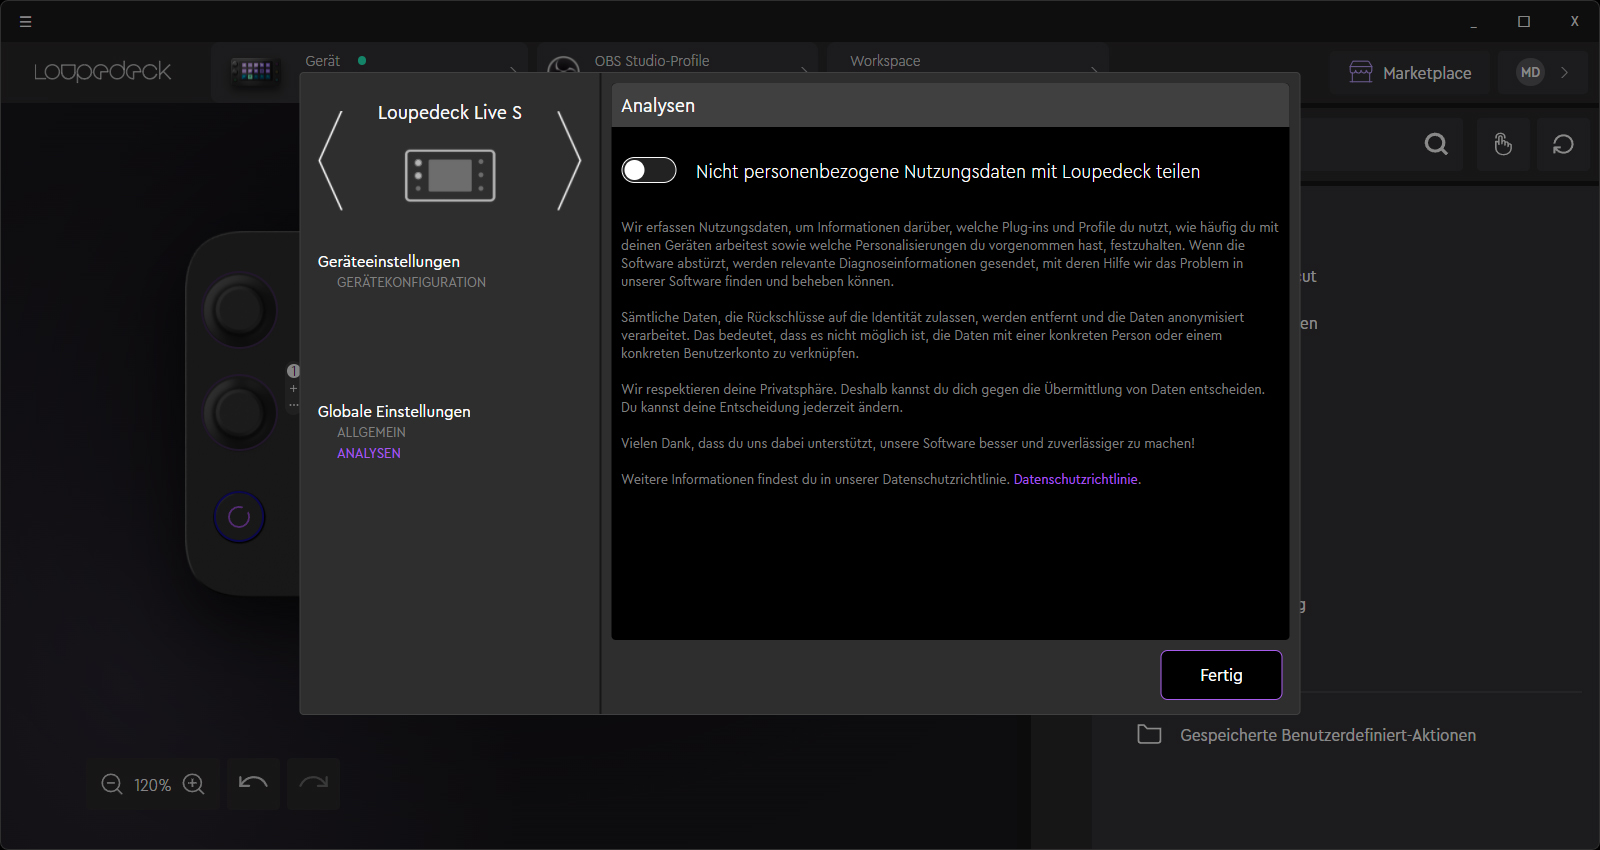The image size is (1600, 850).
Task: Open ALLGEMEIN global settings
Action: click(371, 432)
